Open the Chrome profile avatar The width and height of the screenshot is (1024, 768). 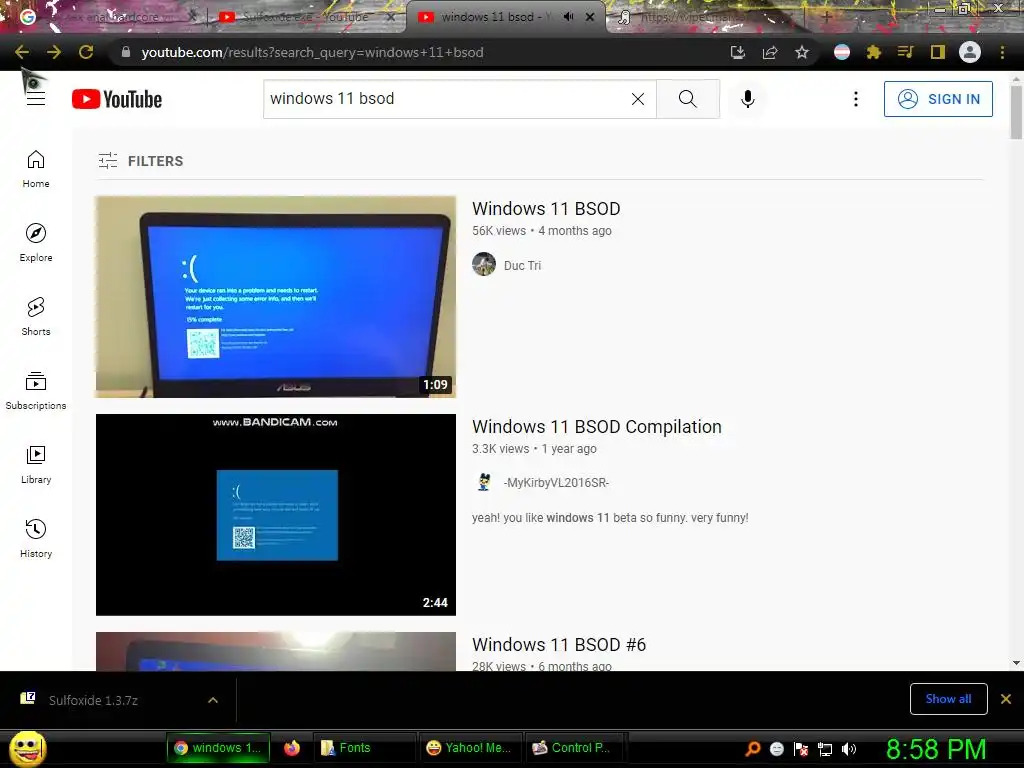click(970, 52)
